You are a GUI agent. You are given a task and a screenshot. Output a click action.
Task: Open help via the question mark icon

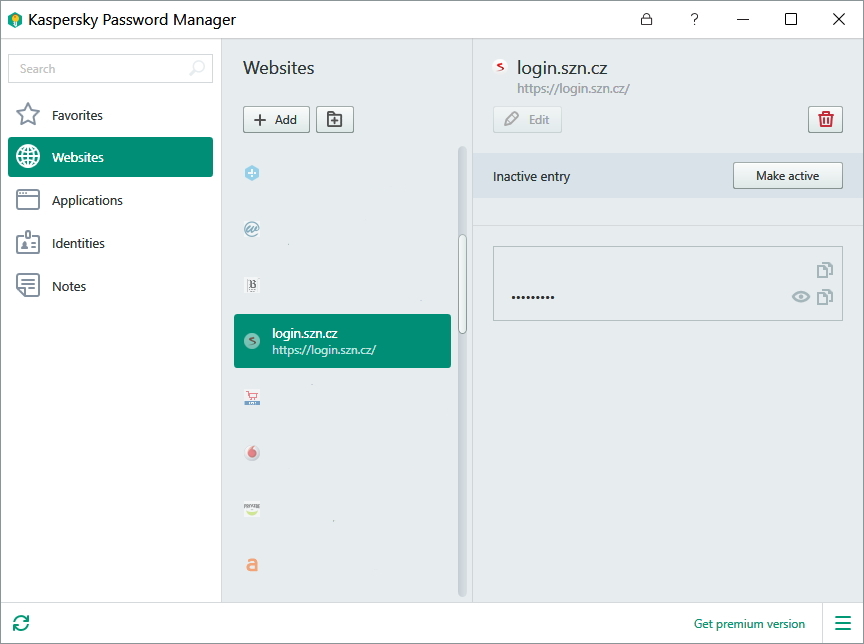[x=694, y=19]
